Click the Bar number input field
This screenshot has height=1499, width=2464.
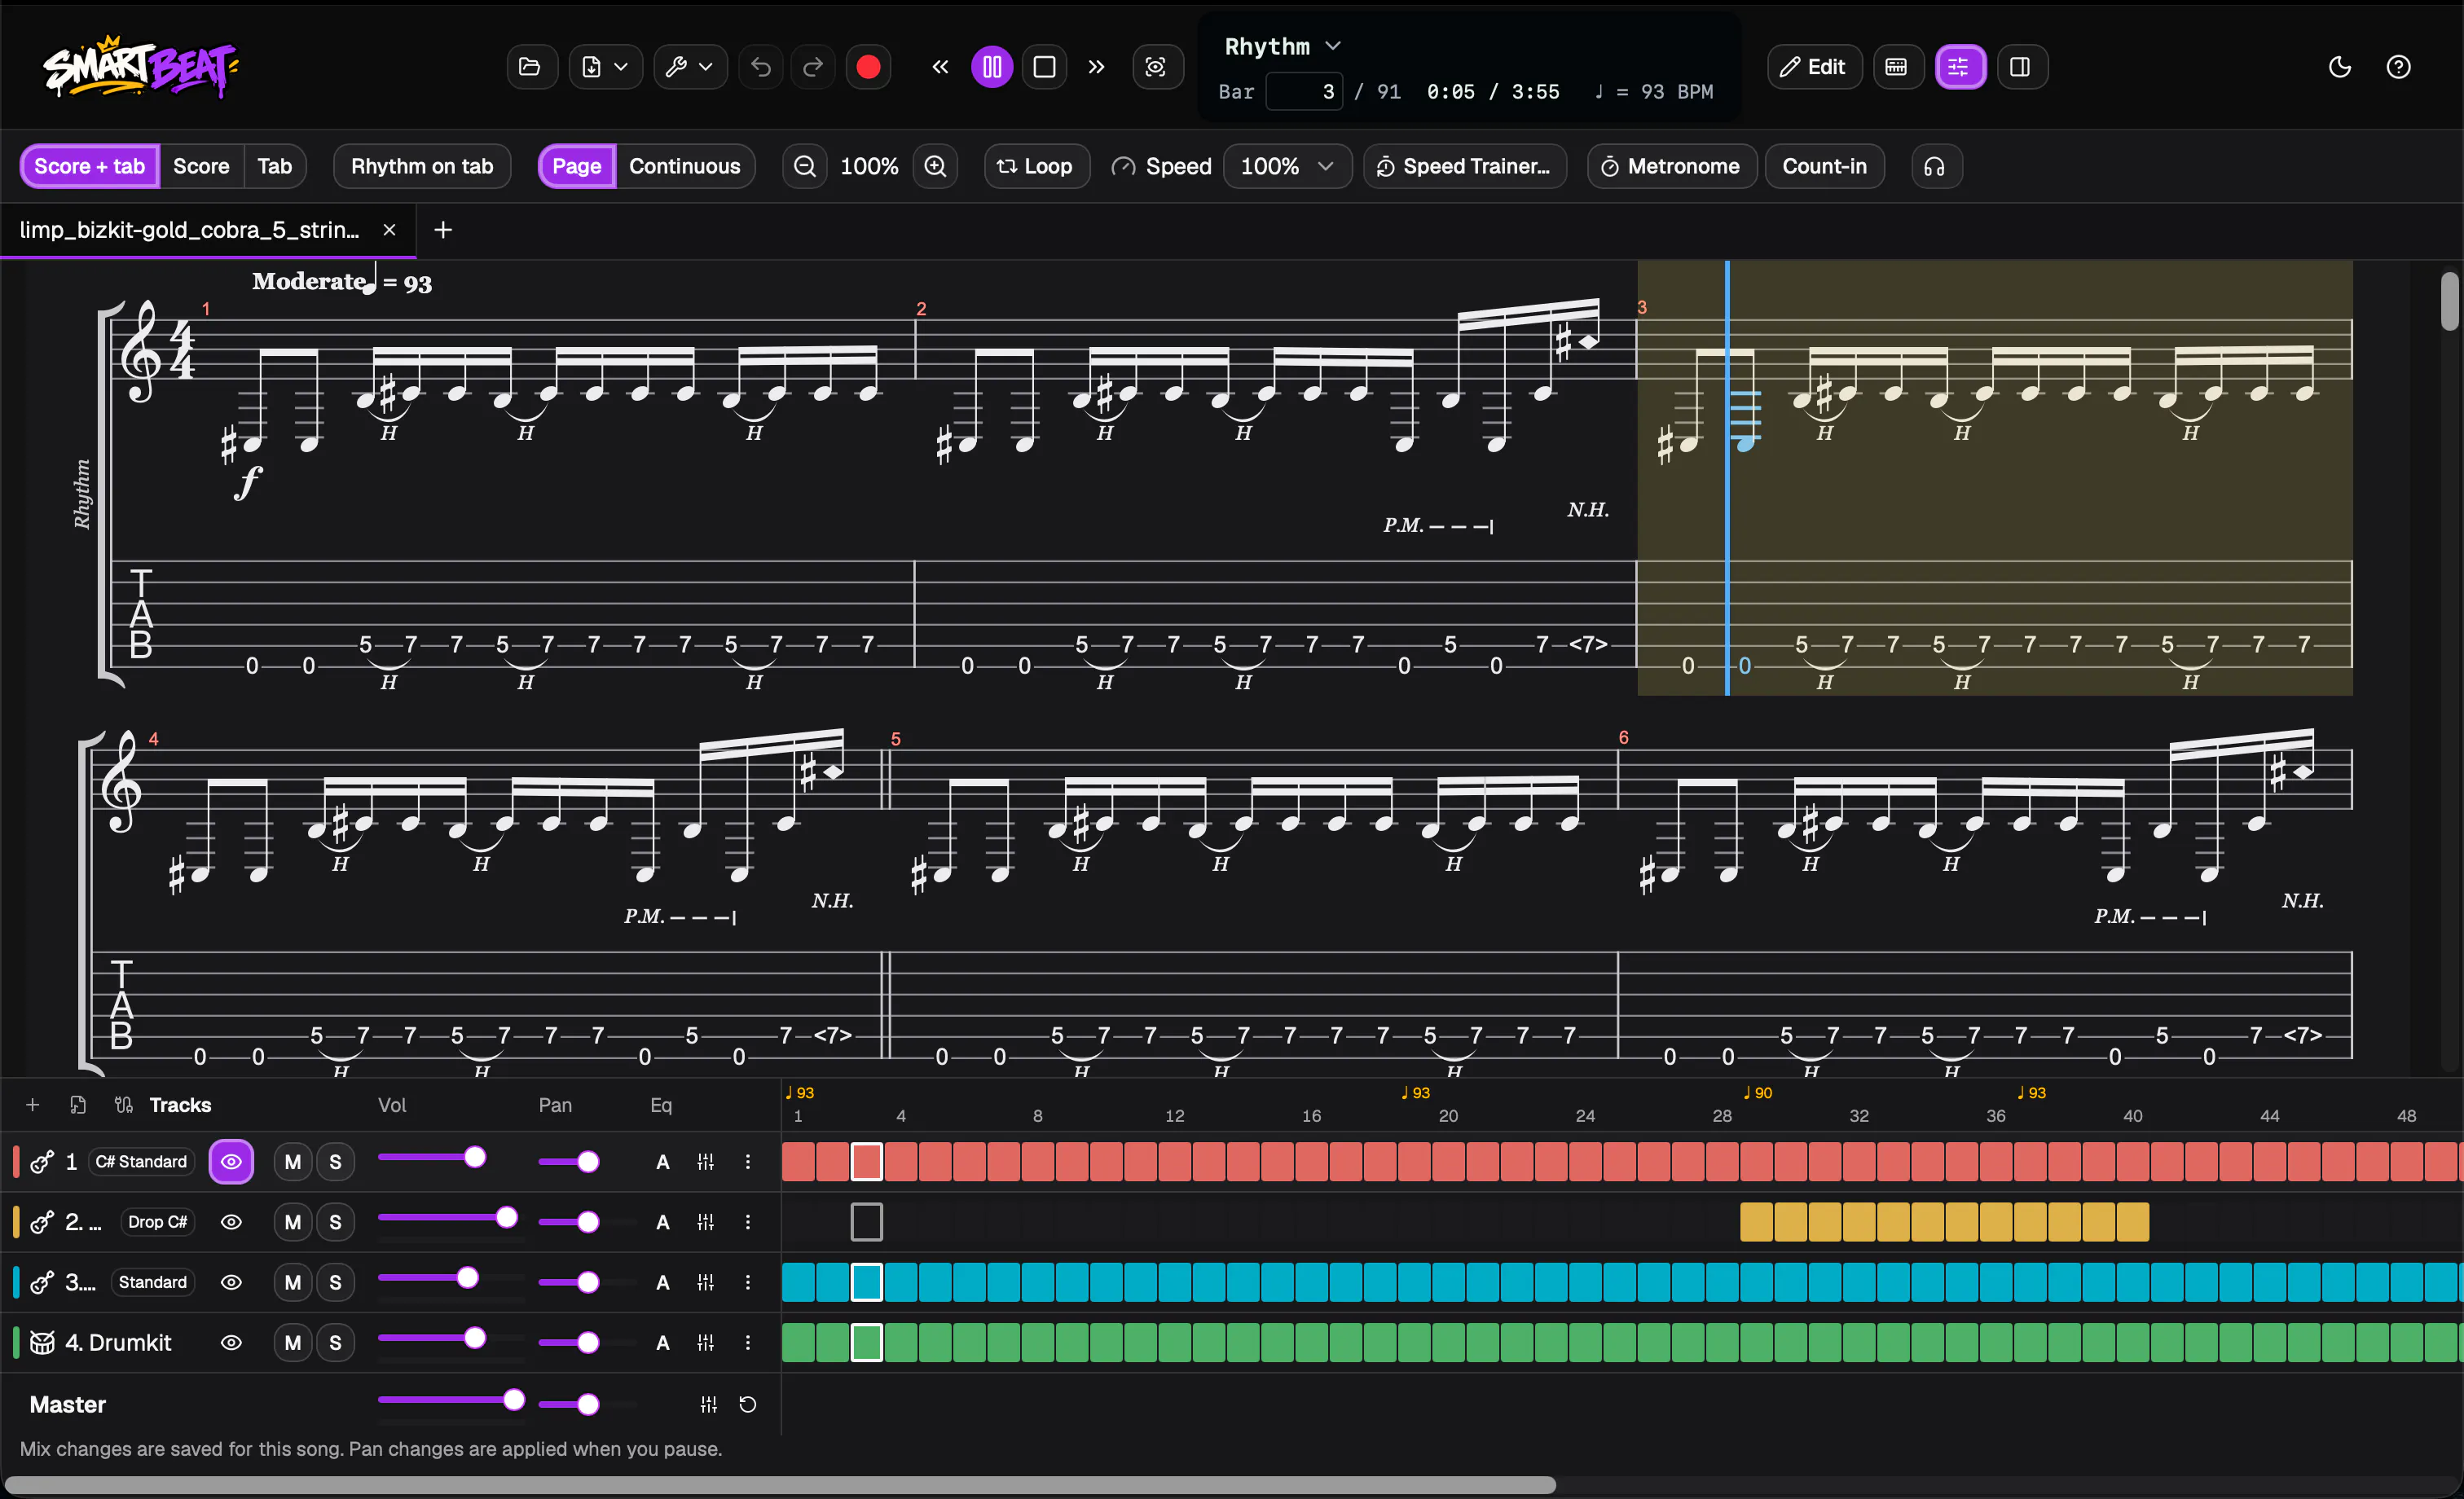click(1304, 92)
